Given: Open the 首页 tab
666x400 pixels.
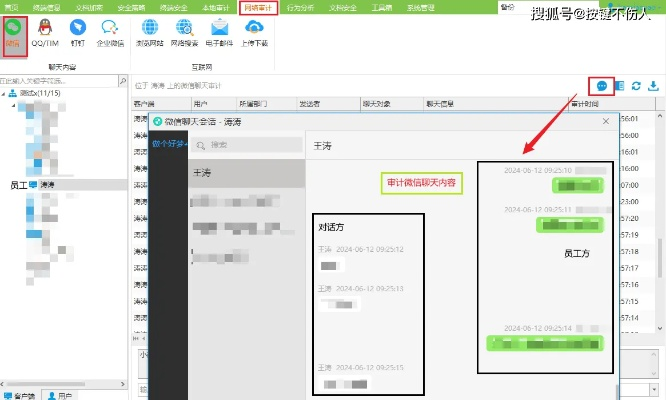Looking at the screenshot, I should pos(11,8).
